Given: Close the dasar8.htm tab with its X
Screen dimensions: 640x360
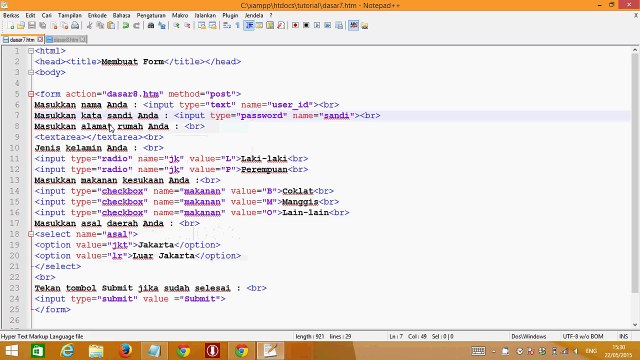Looking at the screenshot, I should [82, 40].
